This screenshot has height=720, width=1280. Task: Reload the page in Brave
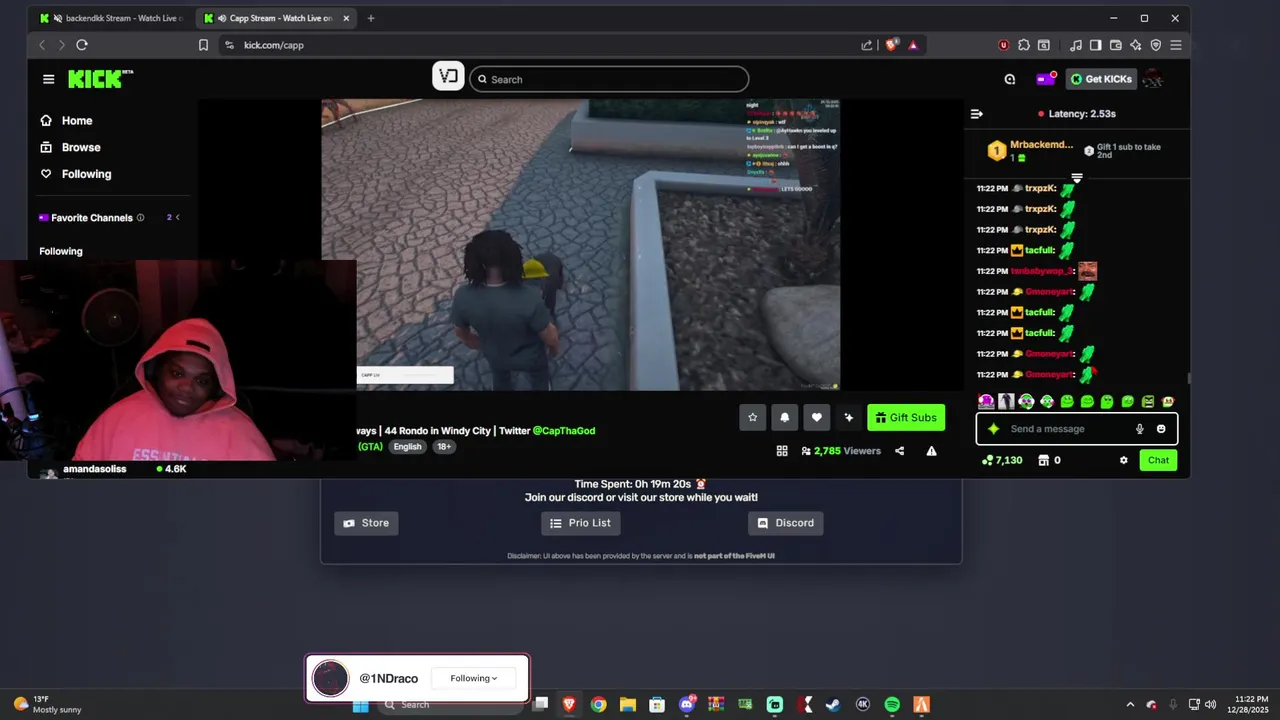[x=82, y=45]
